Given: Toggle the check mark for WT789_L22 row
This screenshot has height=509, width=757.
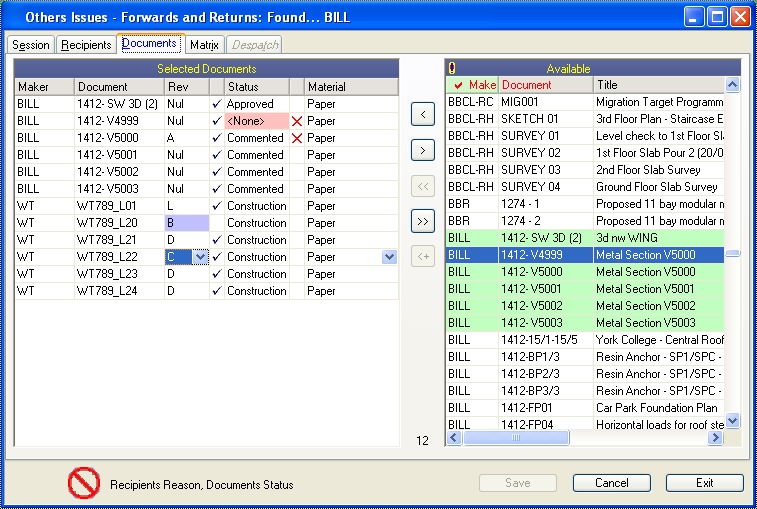Looking at the screenshot, I should coord(217,256).
